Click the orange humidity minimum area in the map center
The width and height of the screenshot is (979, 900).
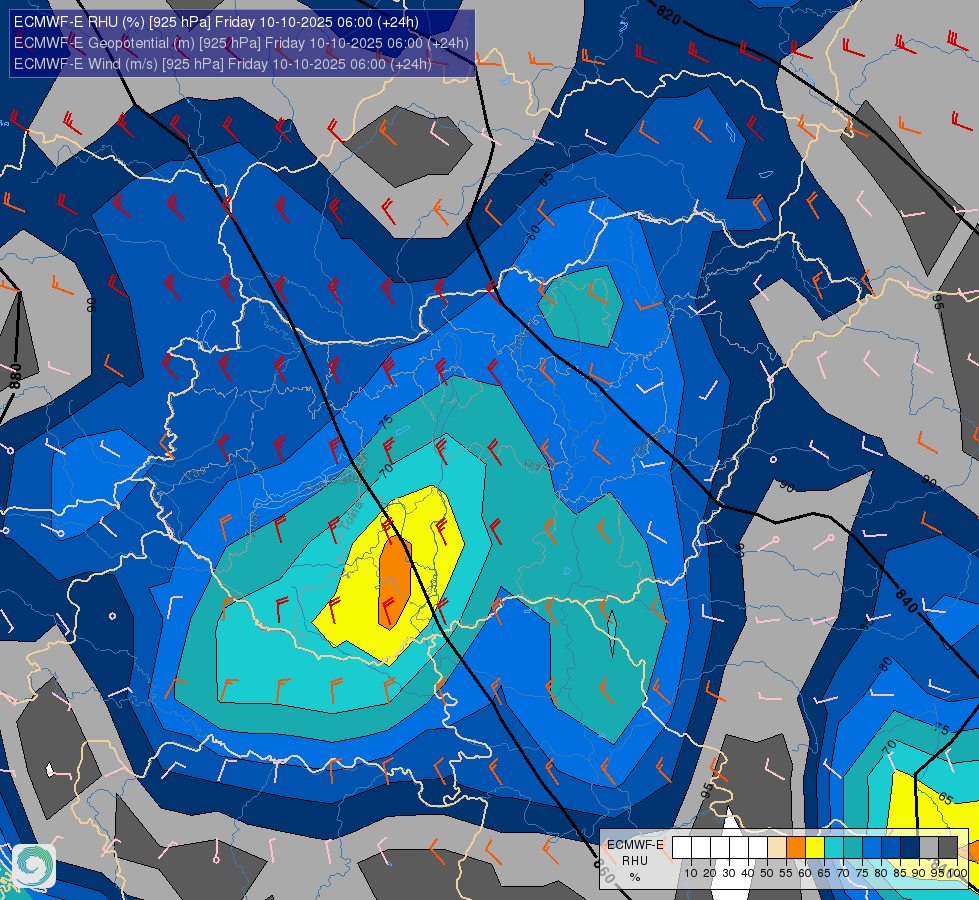395,582
